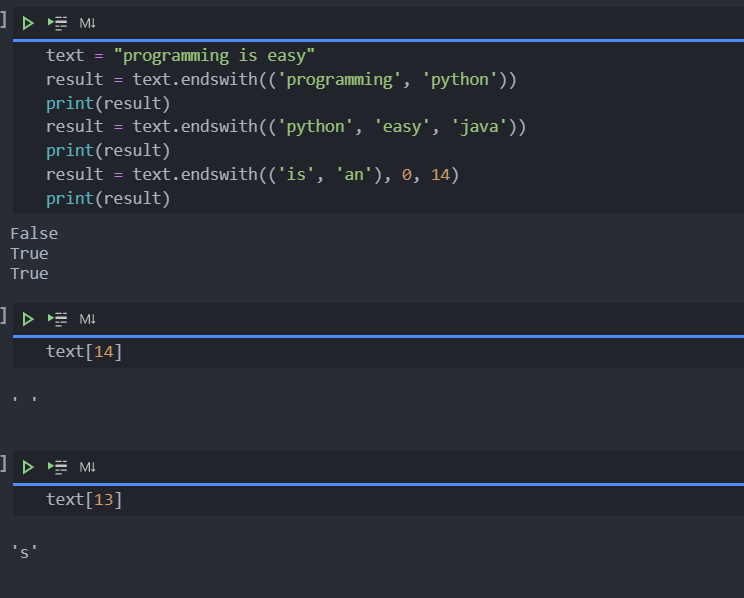Click the "programming is easy" assignment line
Viewport: 744px width, 598px height.
[180, 55]
